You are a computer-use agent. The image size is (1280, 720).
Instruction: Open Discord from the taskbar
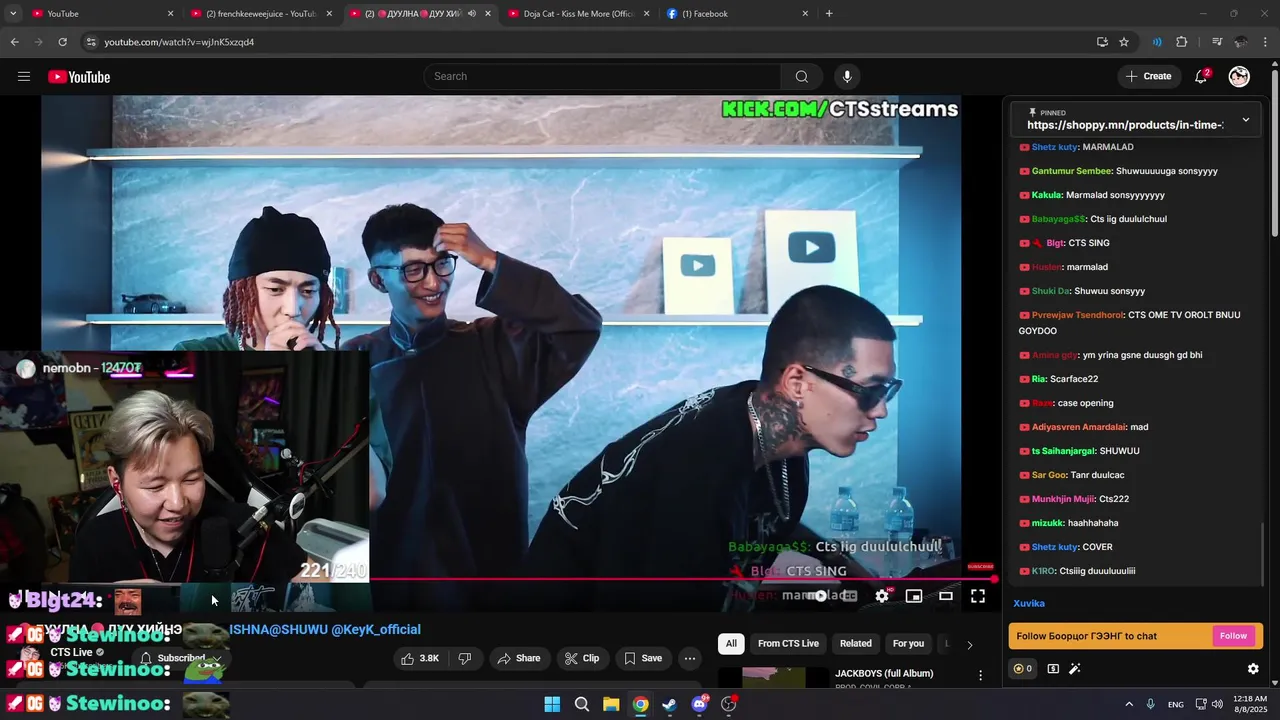click(699, 704)
